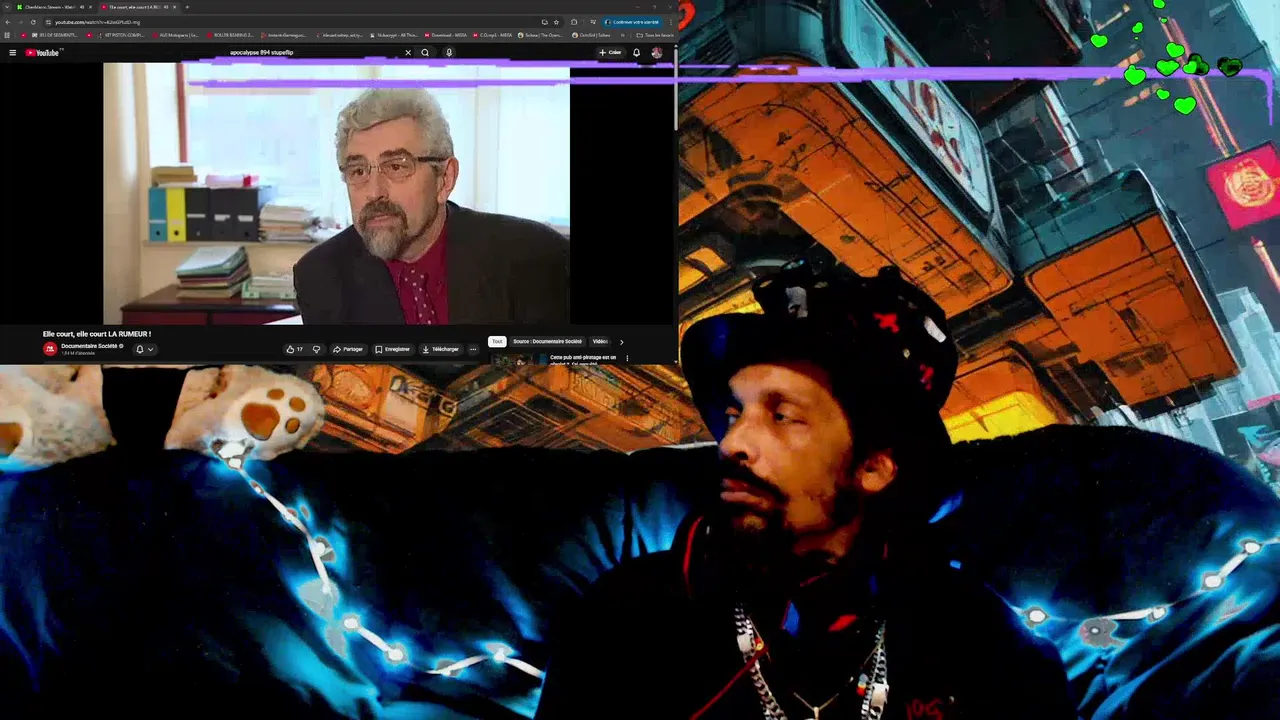
Task: Clear the YouTube search text with X
Action: click(408, 53)
